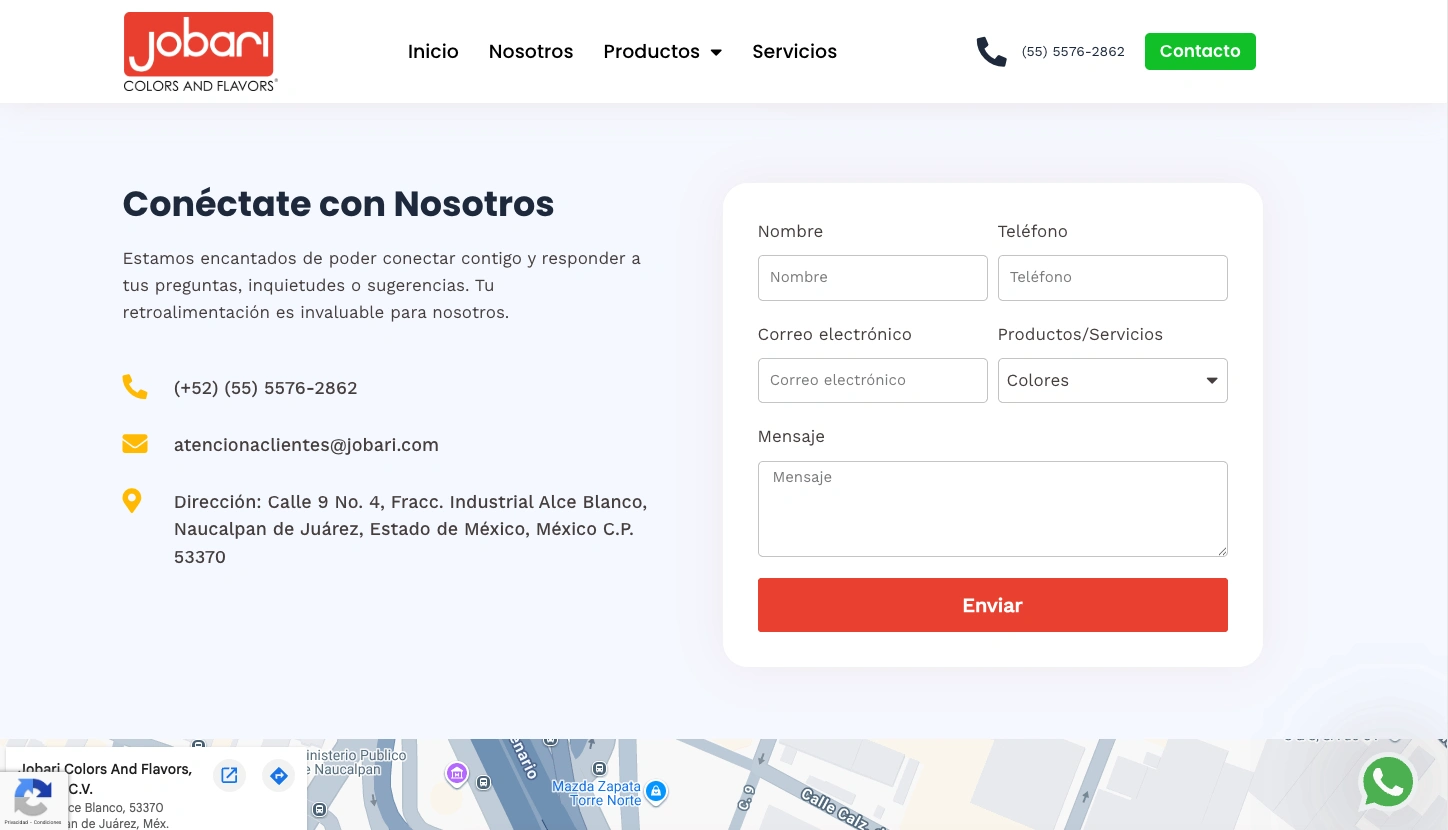This screenshot has height=830, width=1448.
Task: Click Jobari Colors And Flavors map label
Action: 107,778
